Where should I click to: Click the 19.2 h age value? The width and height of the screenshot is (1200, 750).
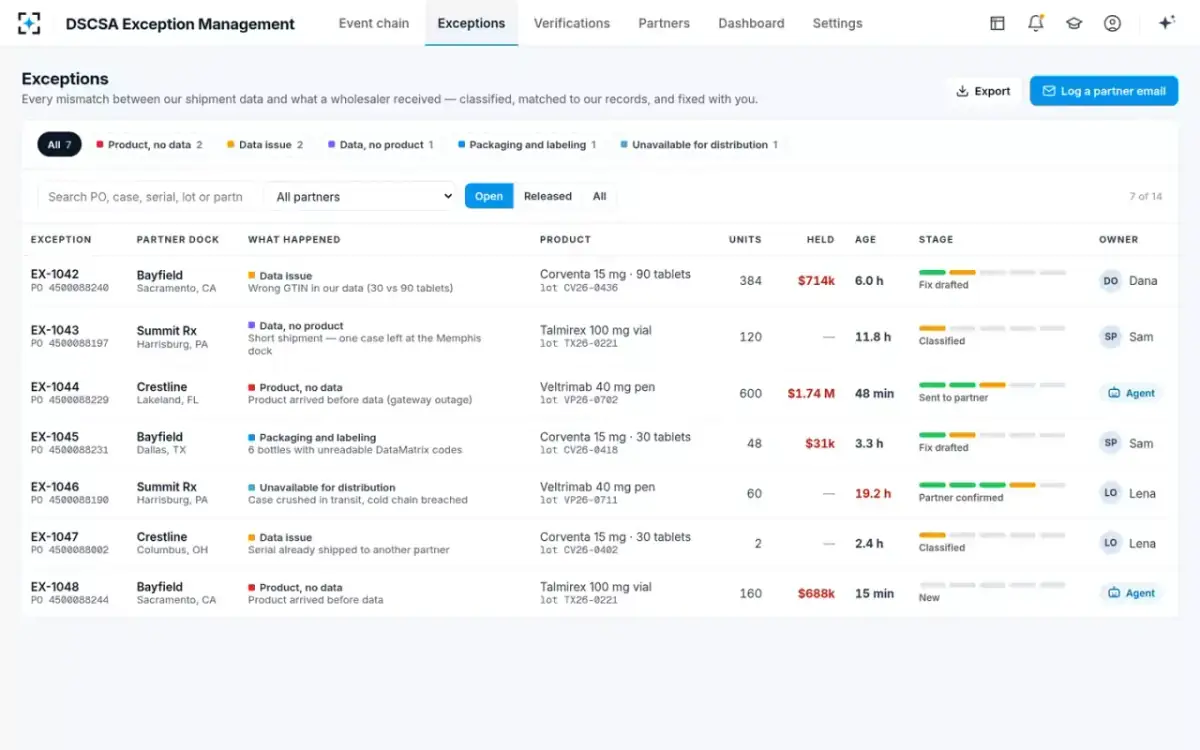click(x=873, y=493)
